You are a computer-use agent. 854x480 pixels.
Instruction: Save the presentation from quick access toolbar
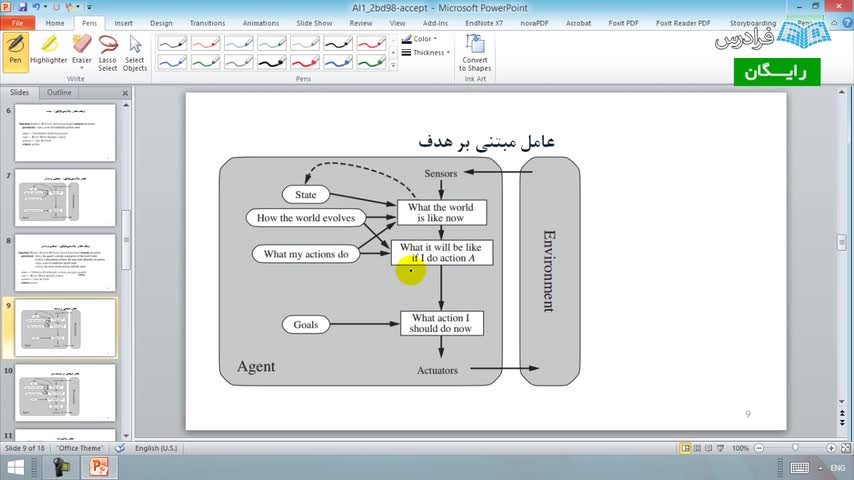[22, 7]
